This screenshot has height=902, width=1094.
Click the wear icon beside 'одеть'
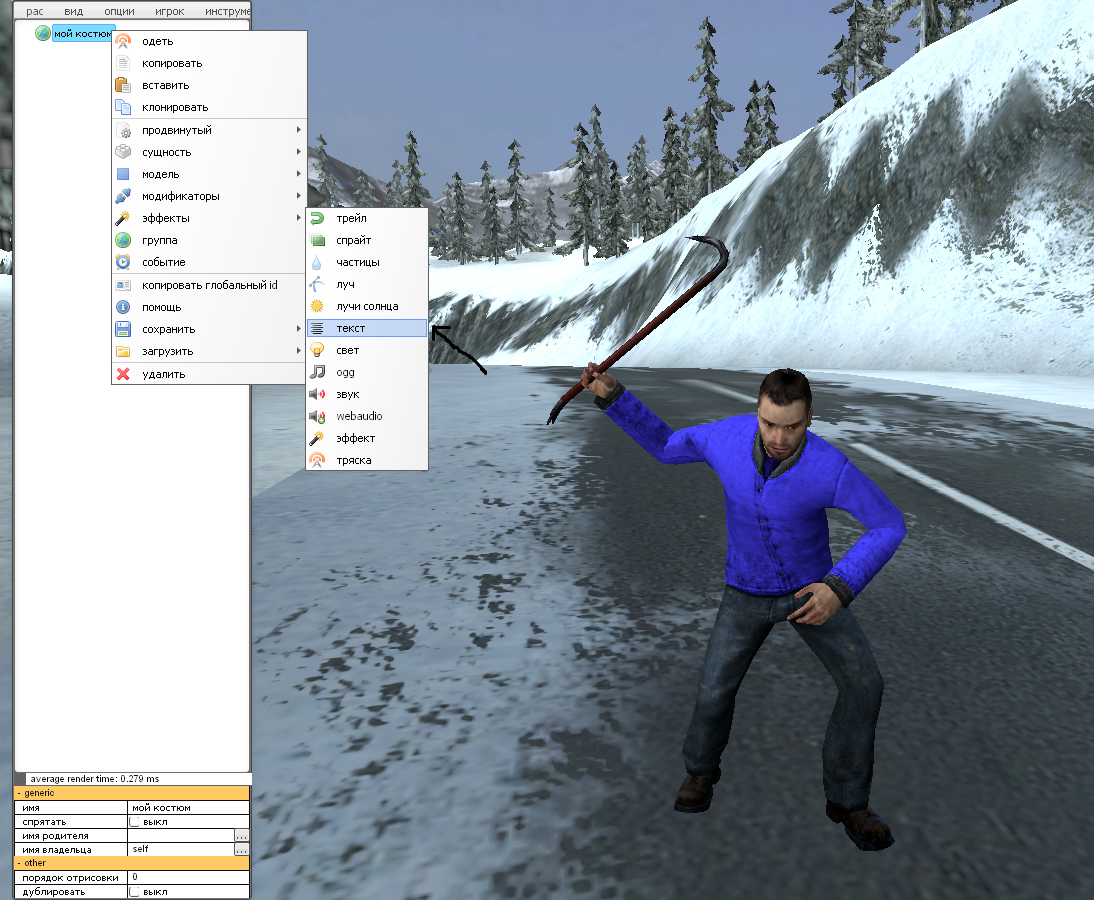[123, 41]
